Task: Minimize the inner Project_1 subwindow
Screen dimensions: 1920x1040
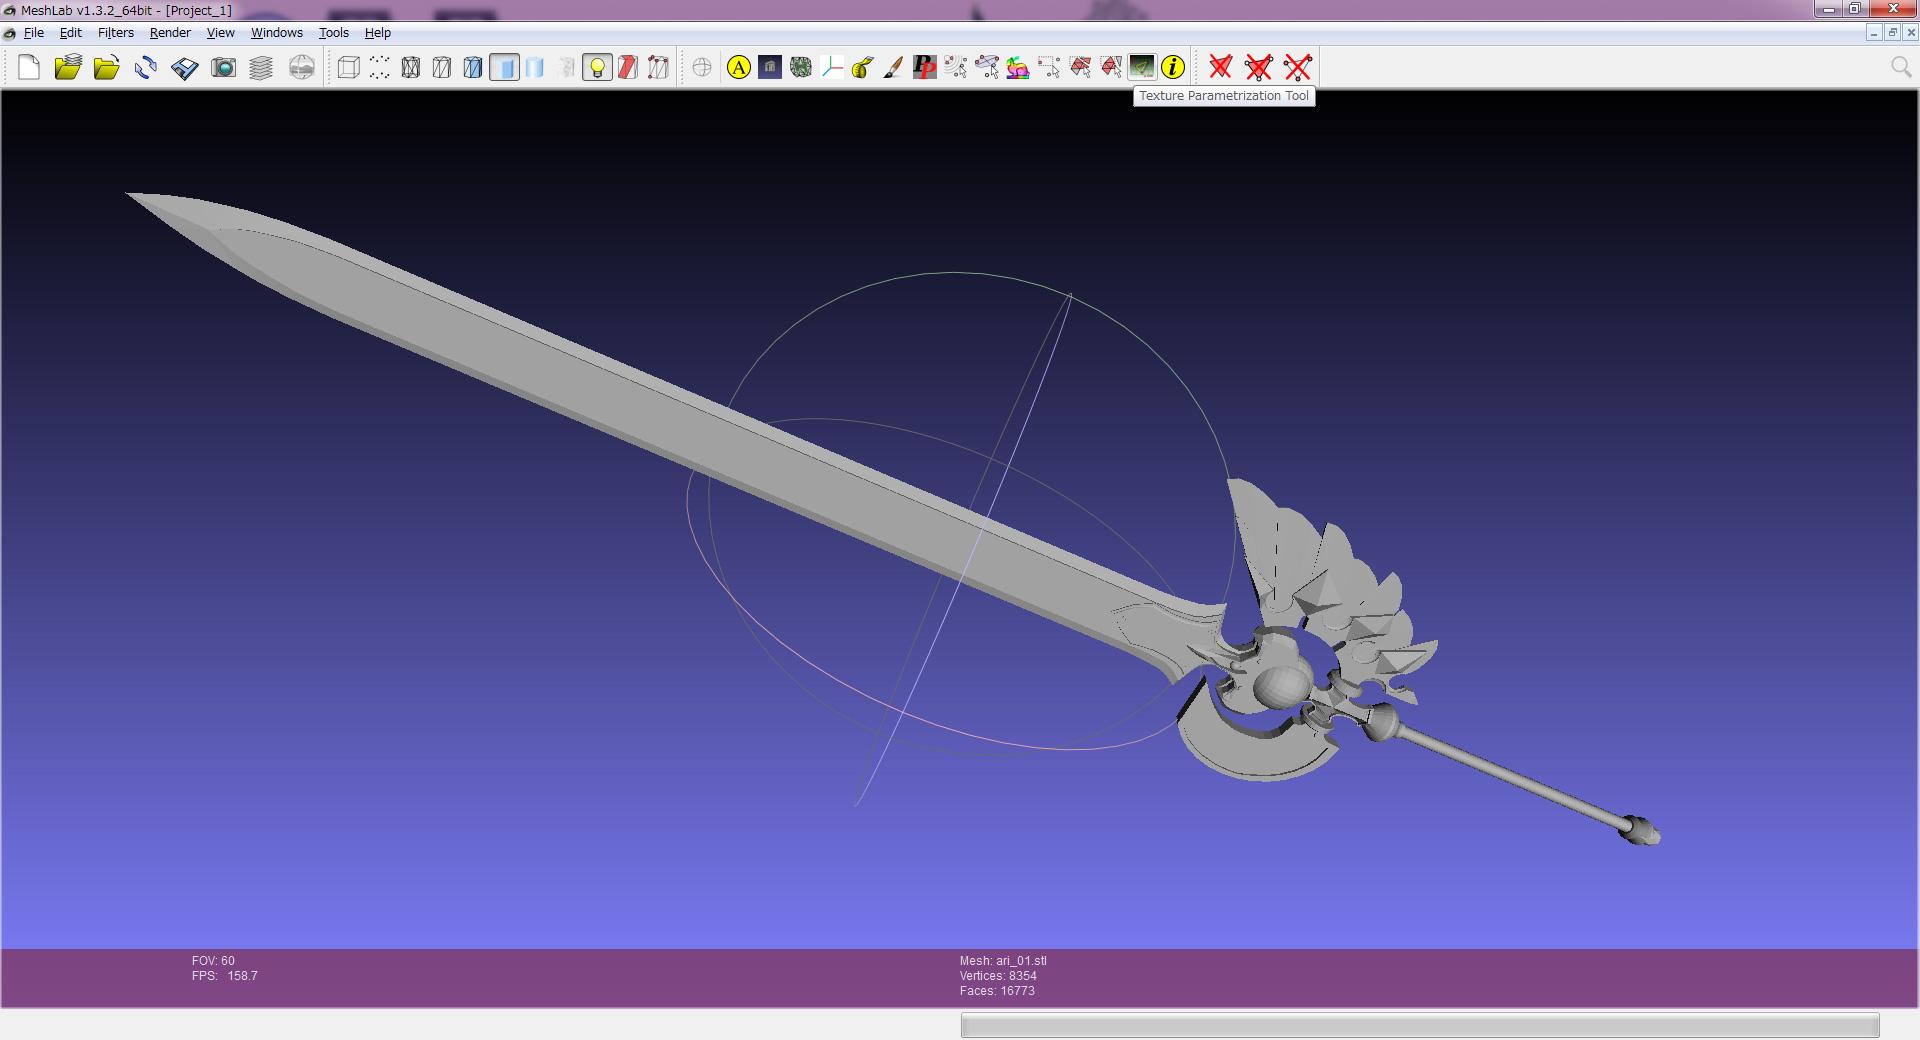Action: [1874, 33]
